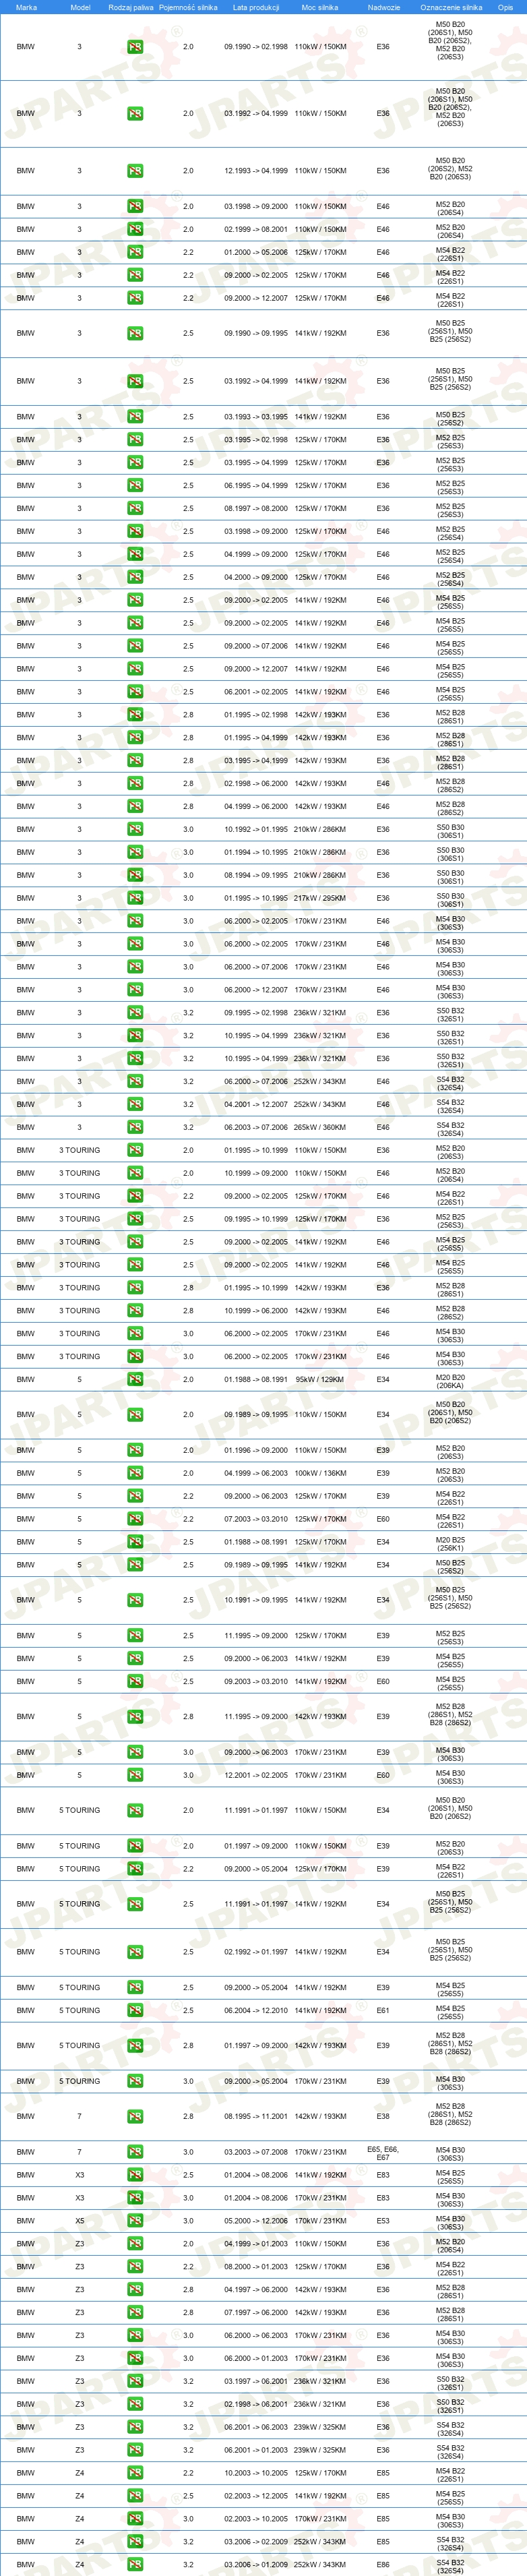This screenshot has height=2576, width=527.
Task: Select the '05.2000 -> 12.2006' production years cell
Action: [256, 2220]
